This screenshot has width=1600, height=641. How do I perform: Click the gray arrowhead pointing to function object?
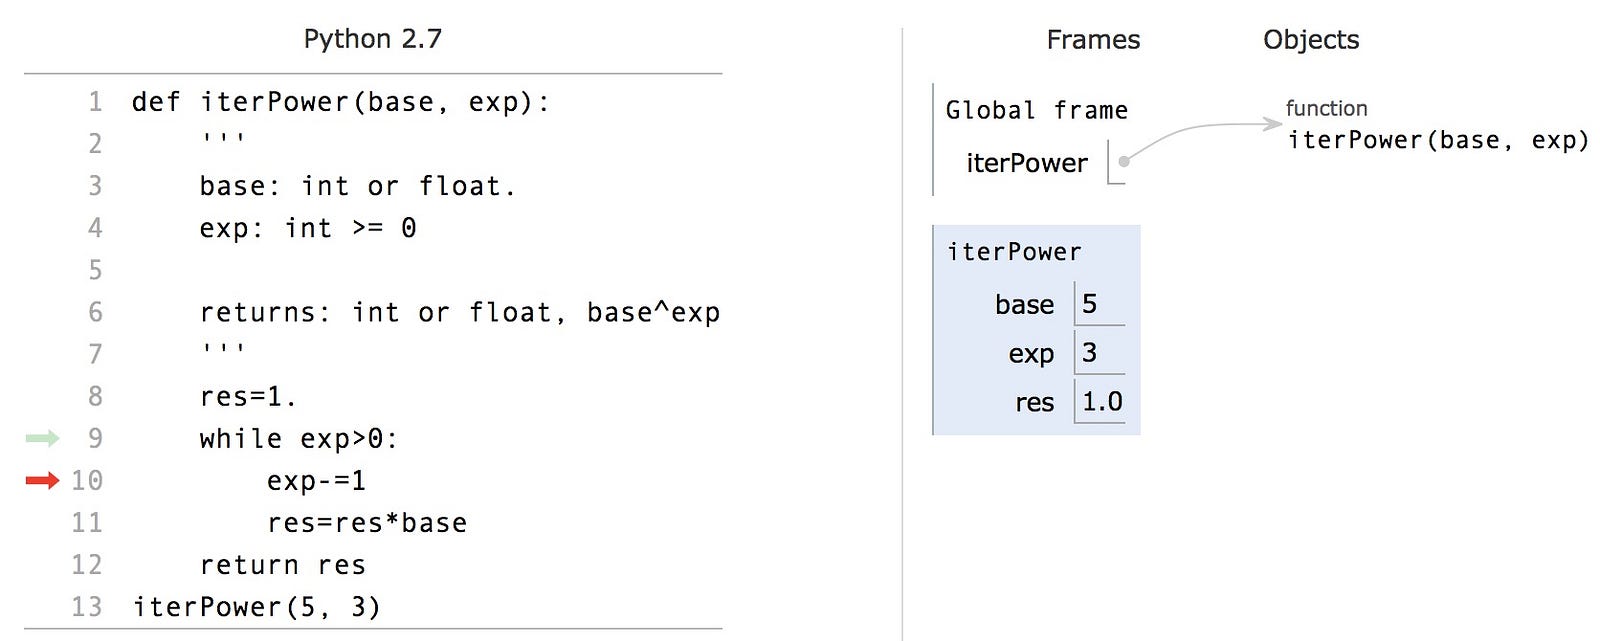click(1272, 124)
